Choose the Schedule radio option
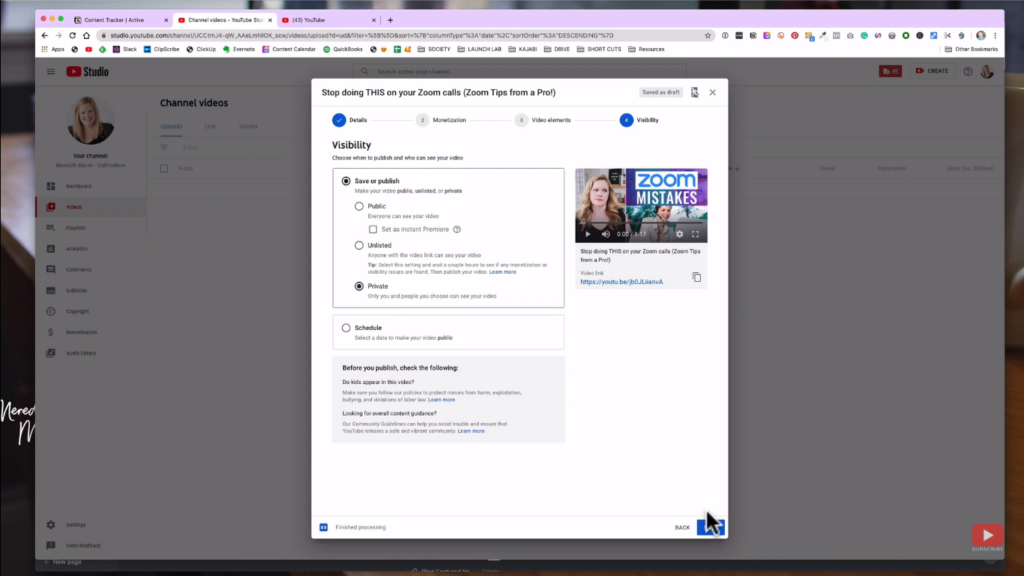 coord(346,328)
